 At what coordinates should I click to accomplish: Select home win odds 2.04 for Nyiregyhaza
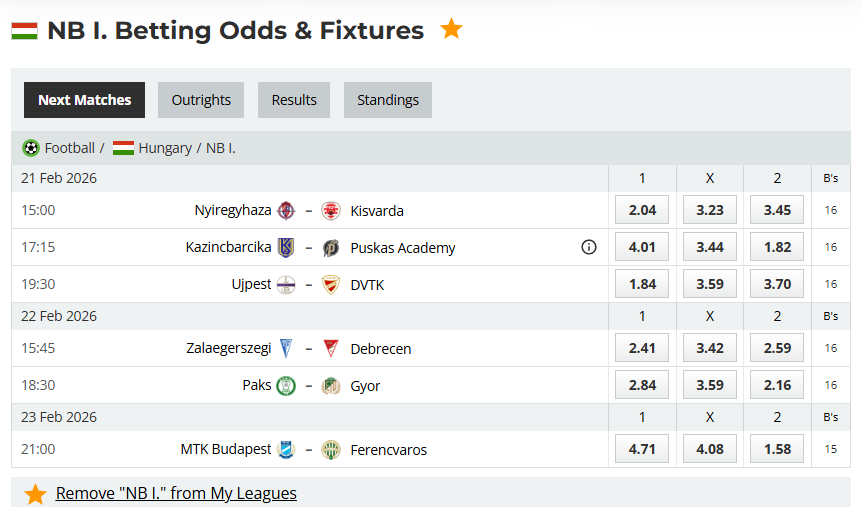(x=642, y=210)
